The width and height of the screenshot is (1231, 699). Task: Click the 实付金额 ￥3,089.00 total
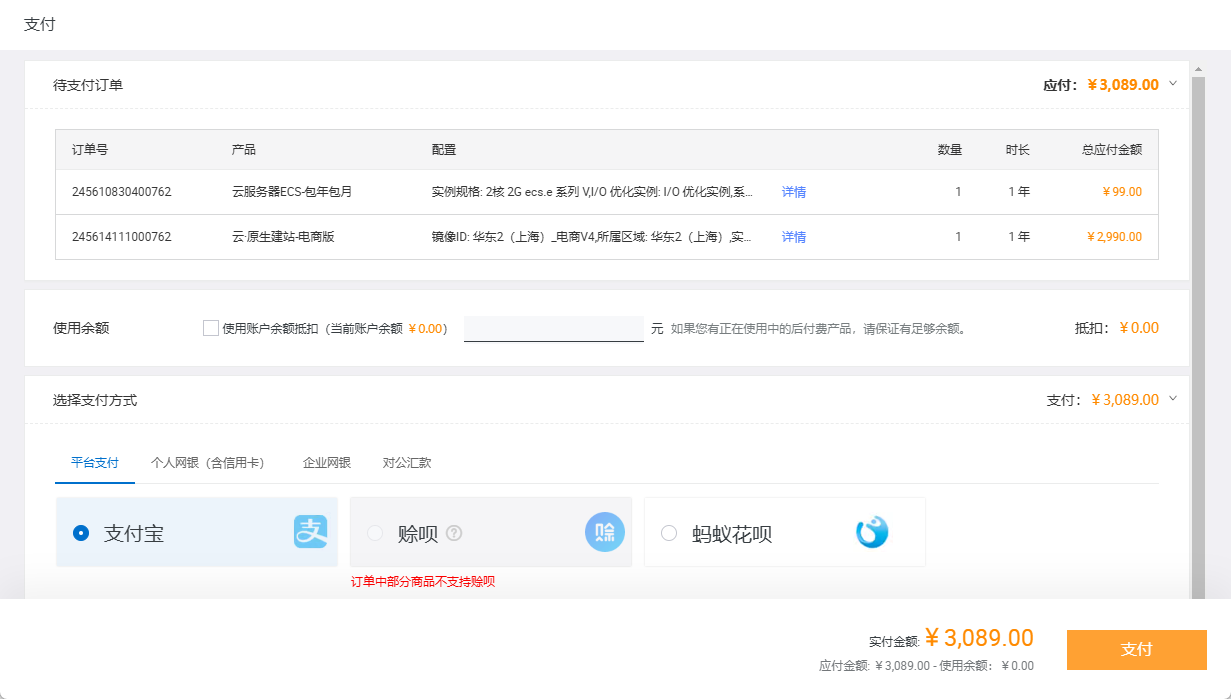click(x=979, y=638)
